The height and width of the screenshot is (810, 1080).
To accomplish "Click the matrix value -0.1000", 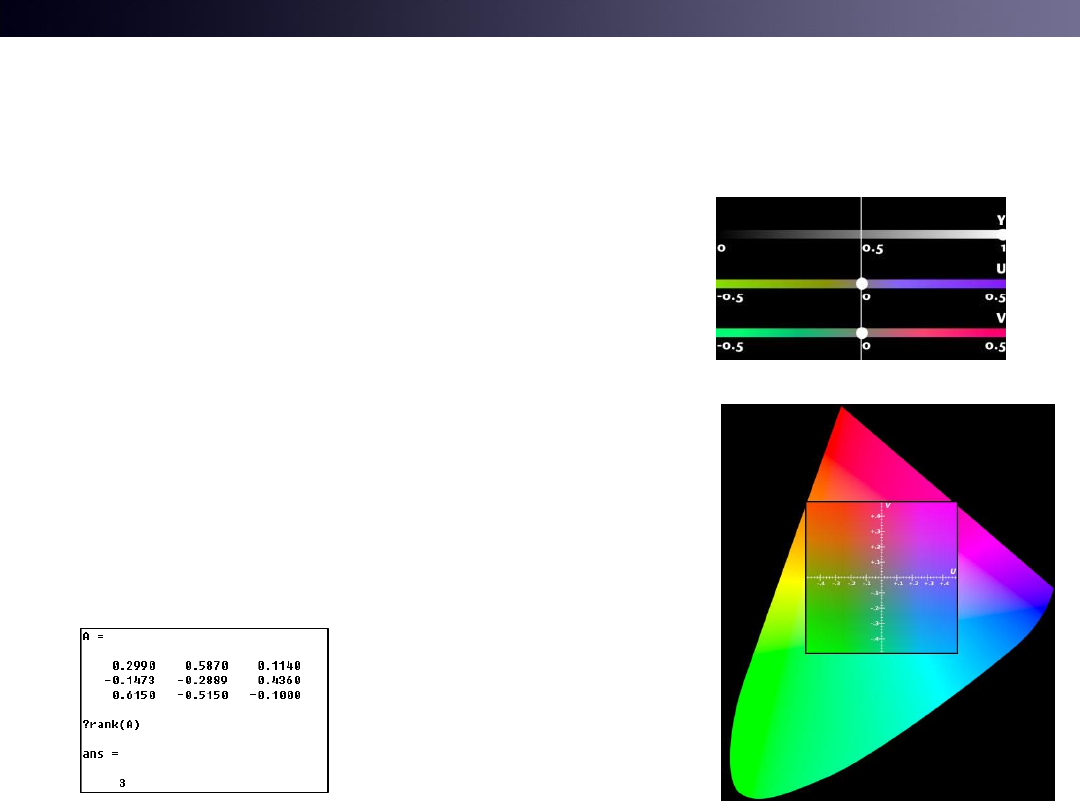I will [279, 695].
